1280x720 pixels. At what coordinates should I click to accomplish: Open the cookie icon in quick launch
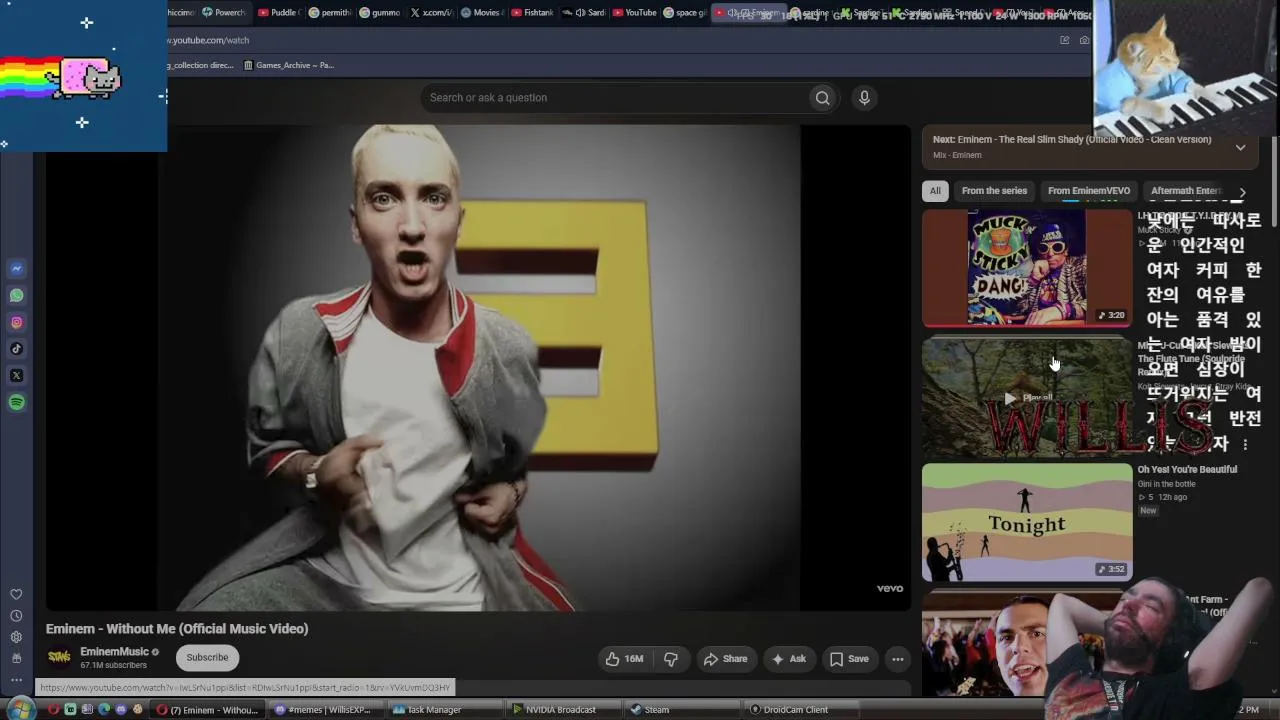tap(138, 710)
